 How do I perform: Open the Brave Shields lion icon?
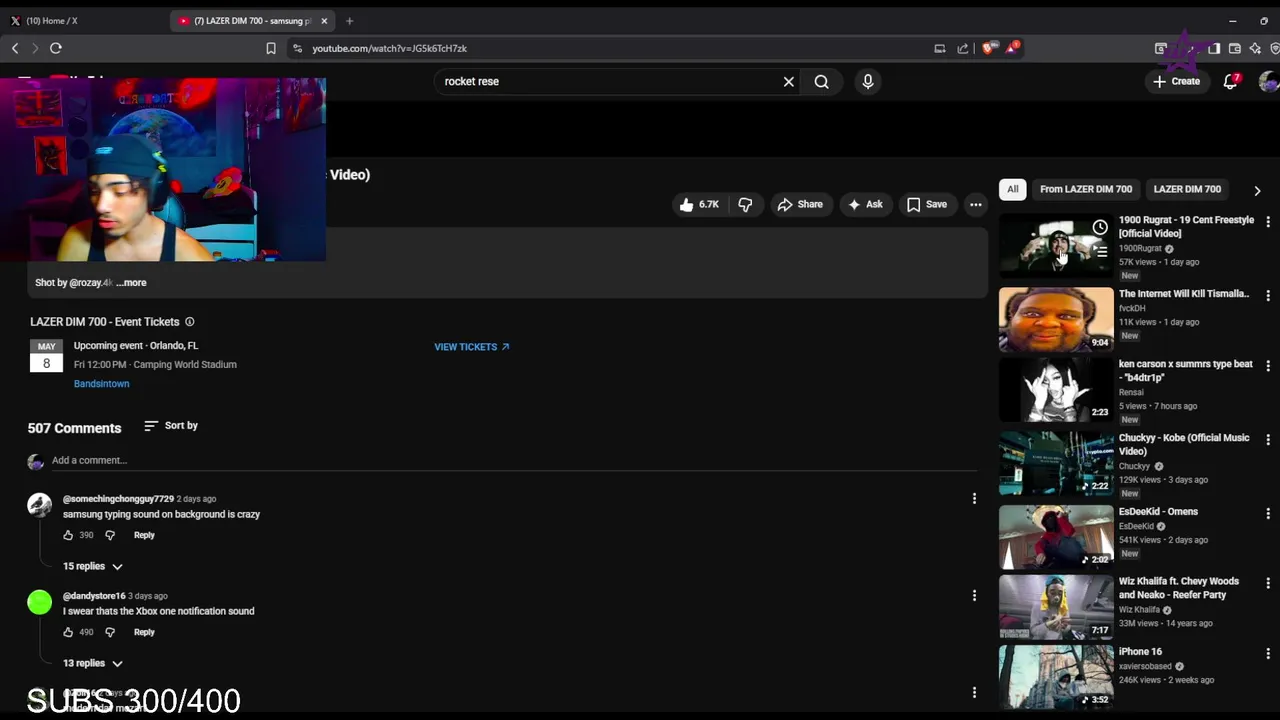pos(989,48)
